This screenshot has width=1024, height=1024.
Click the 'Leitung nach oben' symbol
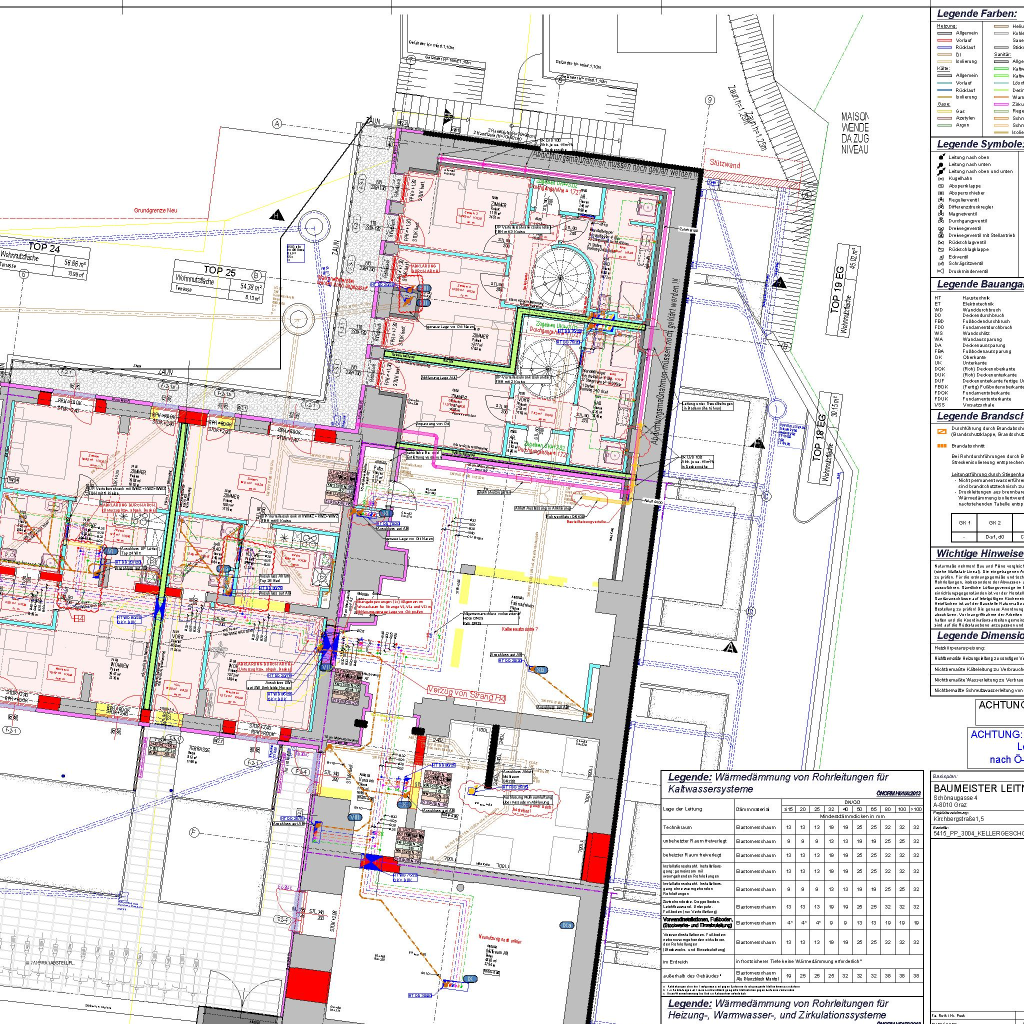(940, 157)
